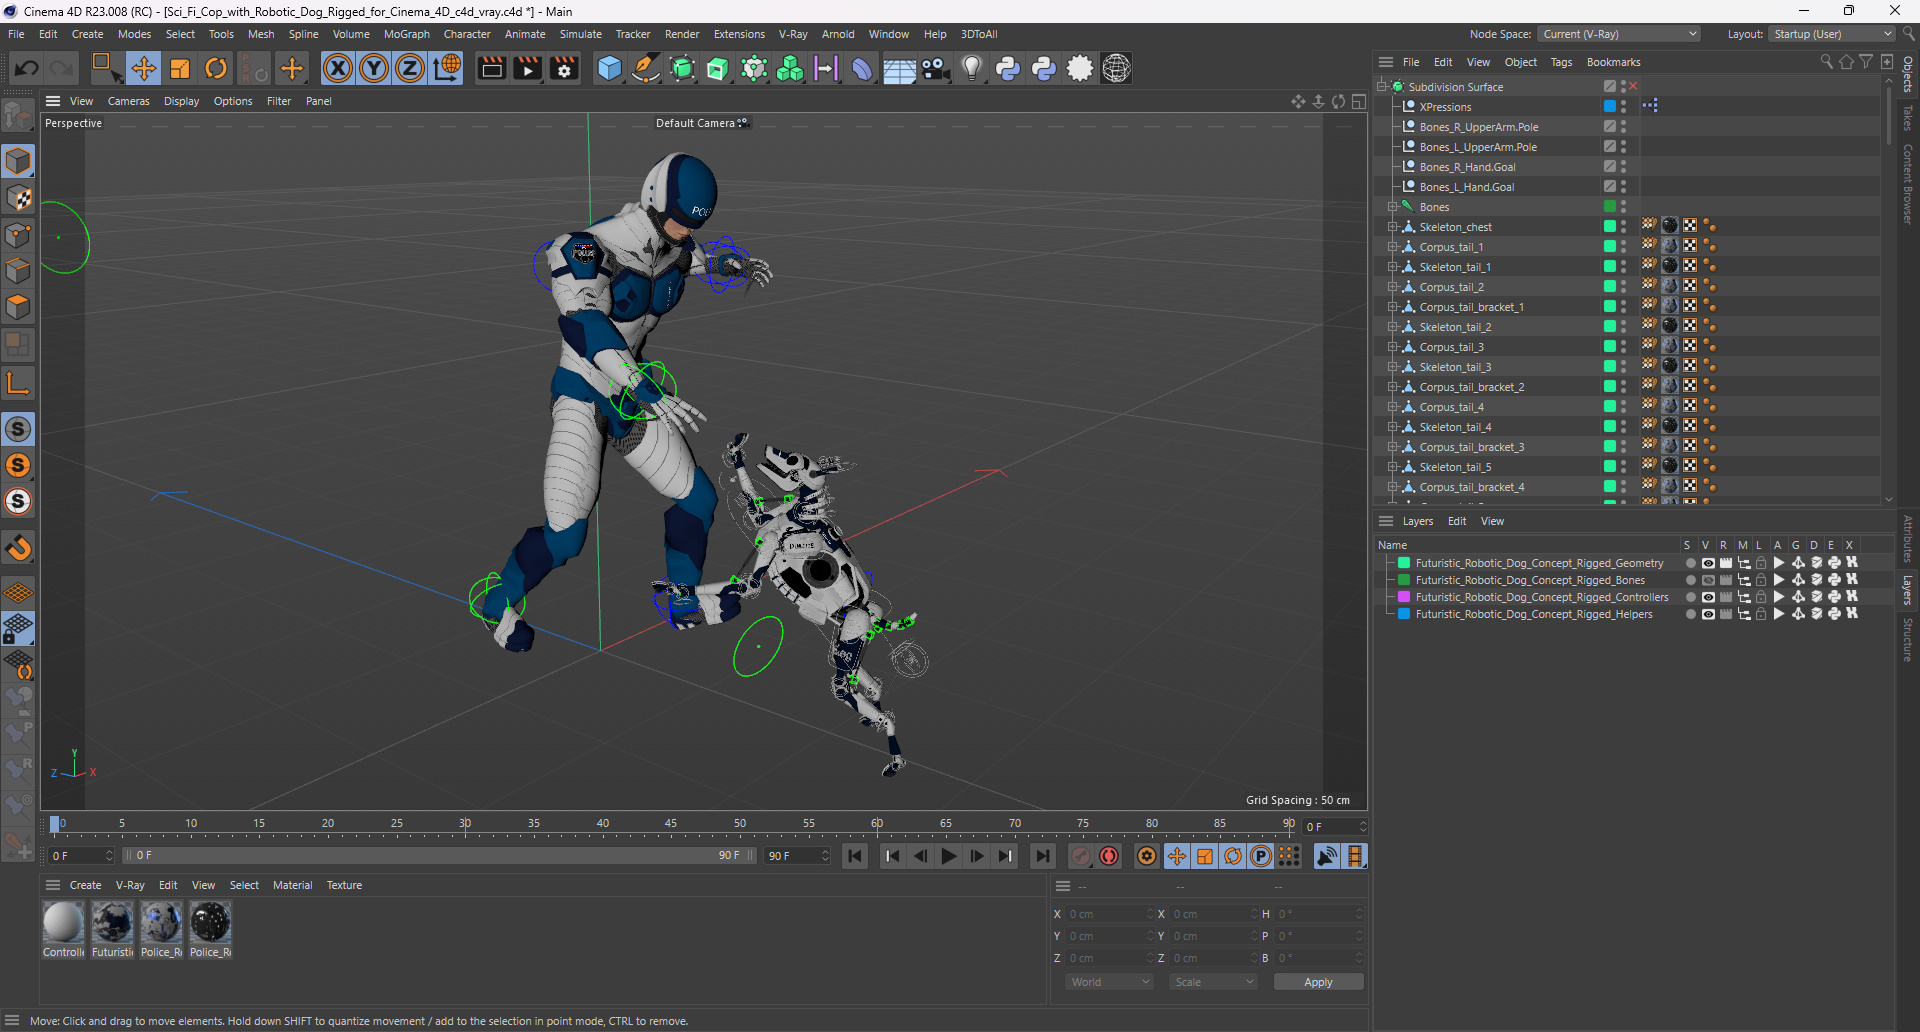Screen dimensions: 1920x1032
Task: Step to next frame
Action: click(x=977, y=856)
